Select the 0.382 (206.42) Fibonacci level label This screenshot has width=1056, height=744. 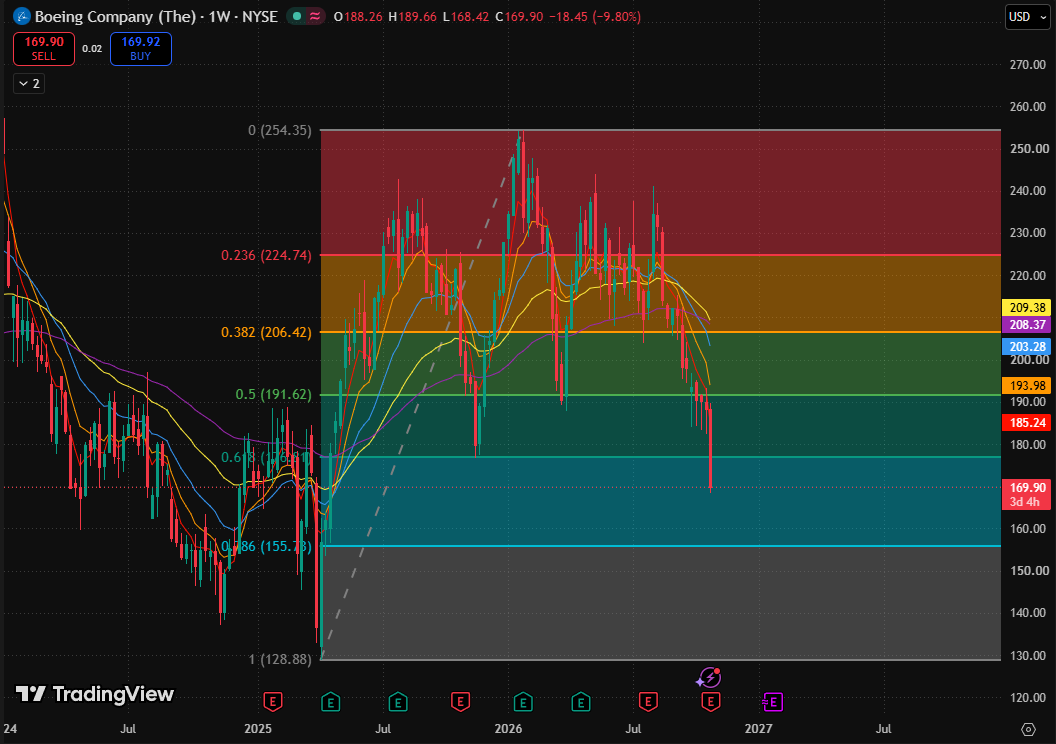coord(267,332)
